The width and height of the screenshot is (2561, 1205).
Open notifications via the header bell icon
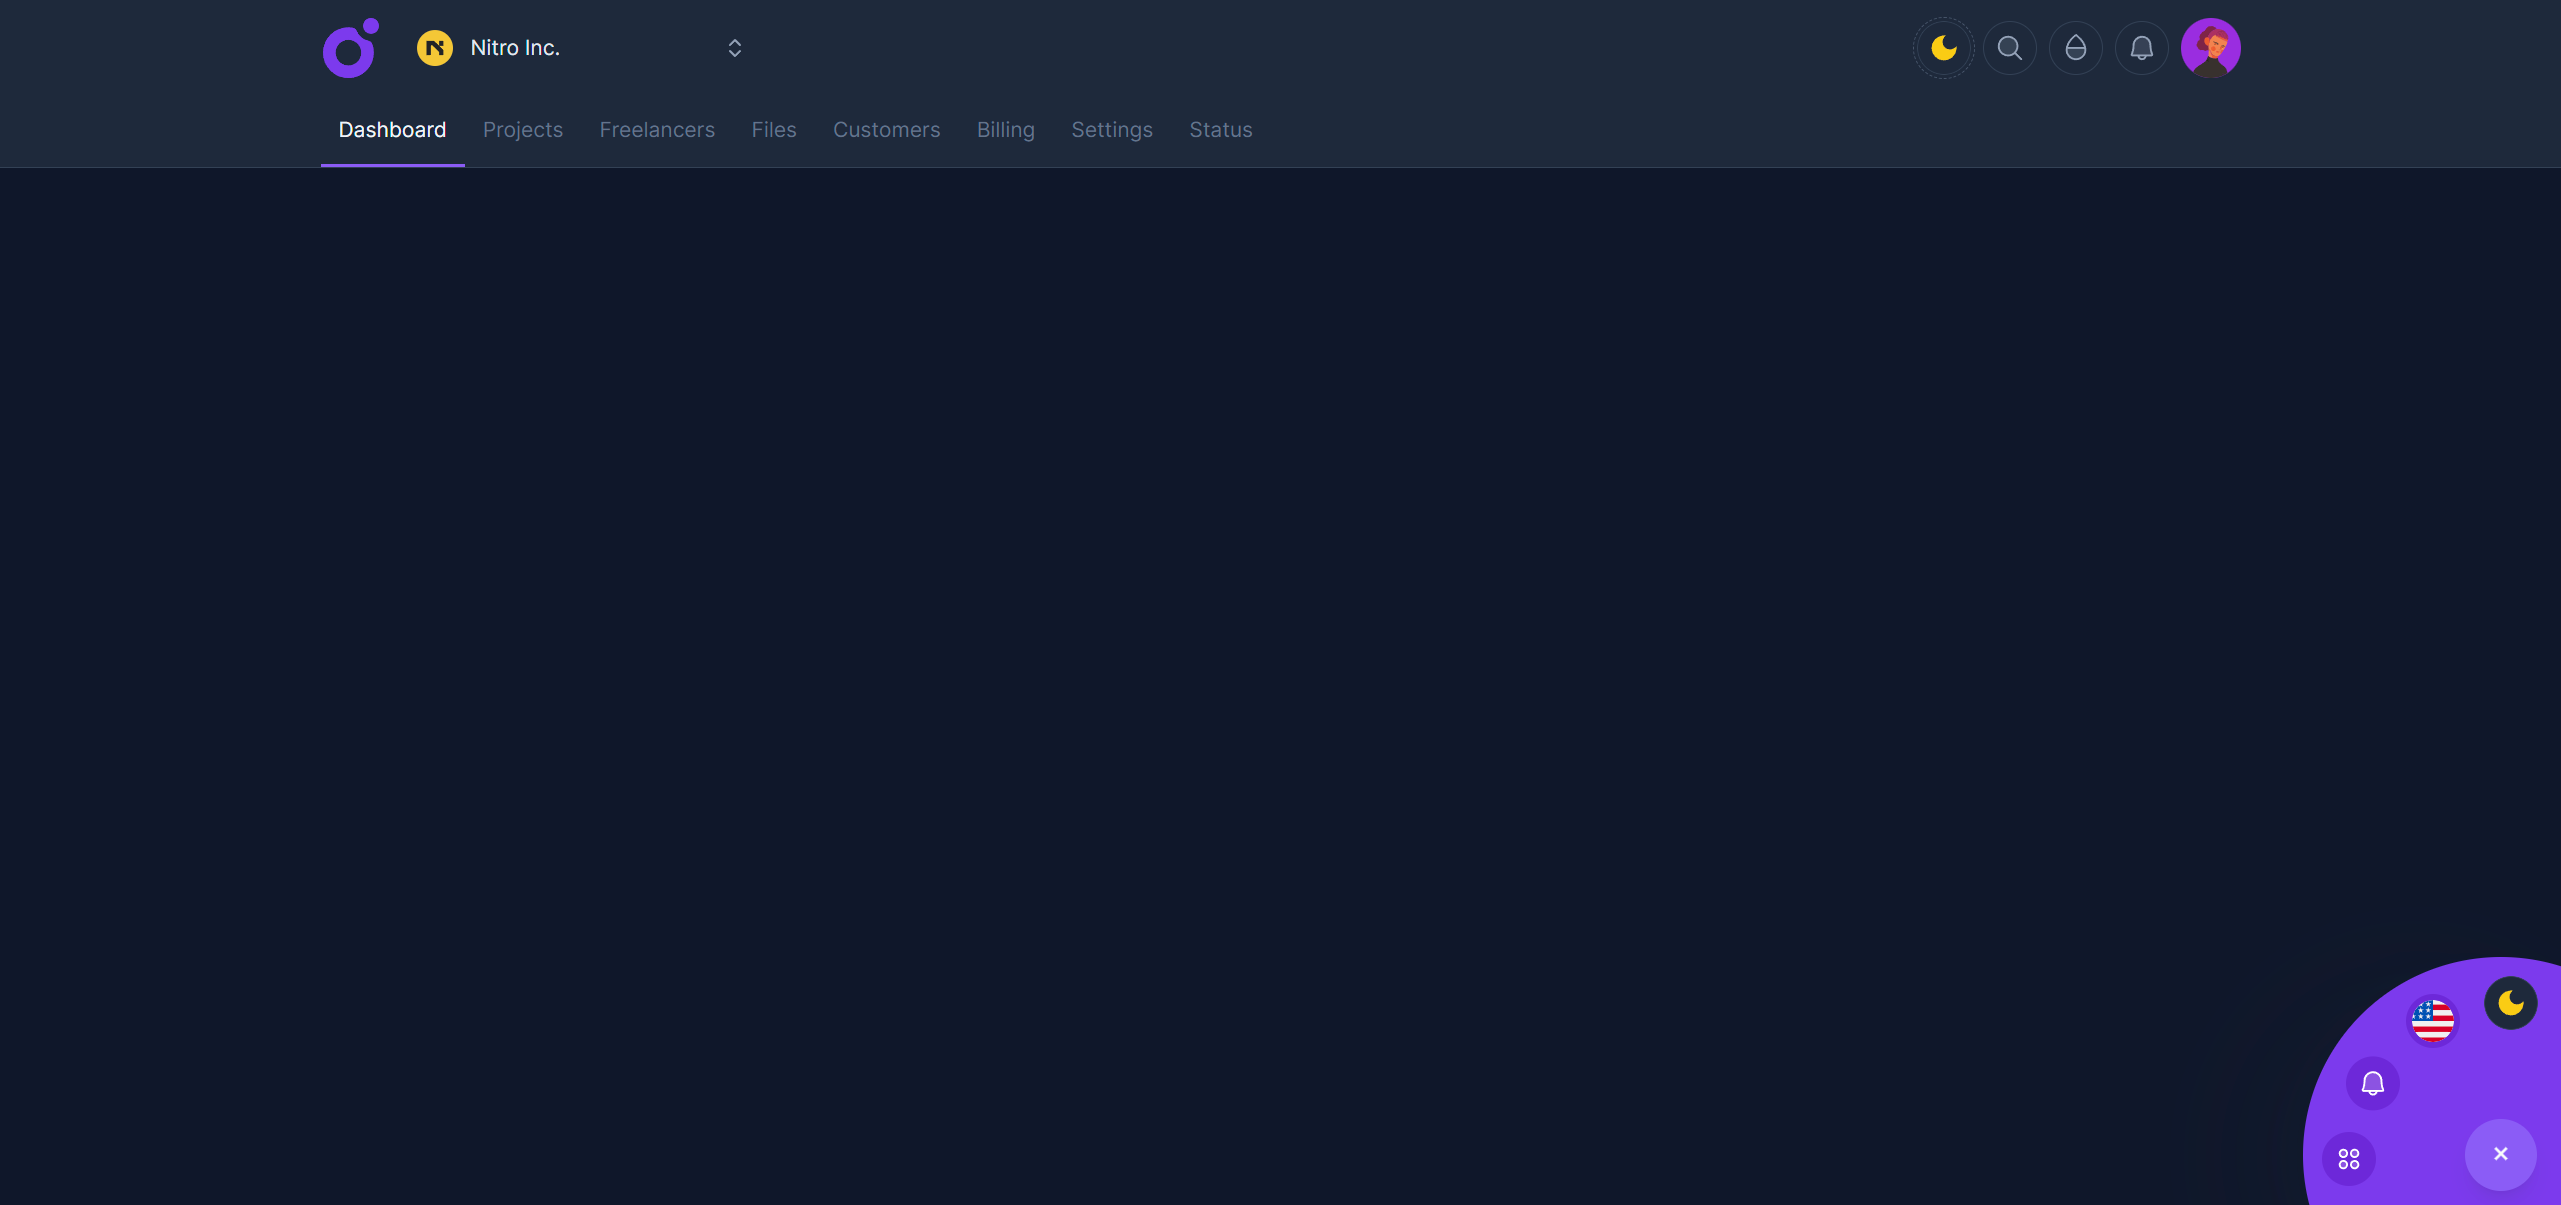(2142, 47)
